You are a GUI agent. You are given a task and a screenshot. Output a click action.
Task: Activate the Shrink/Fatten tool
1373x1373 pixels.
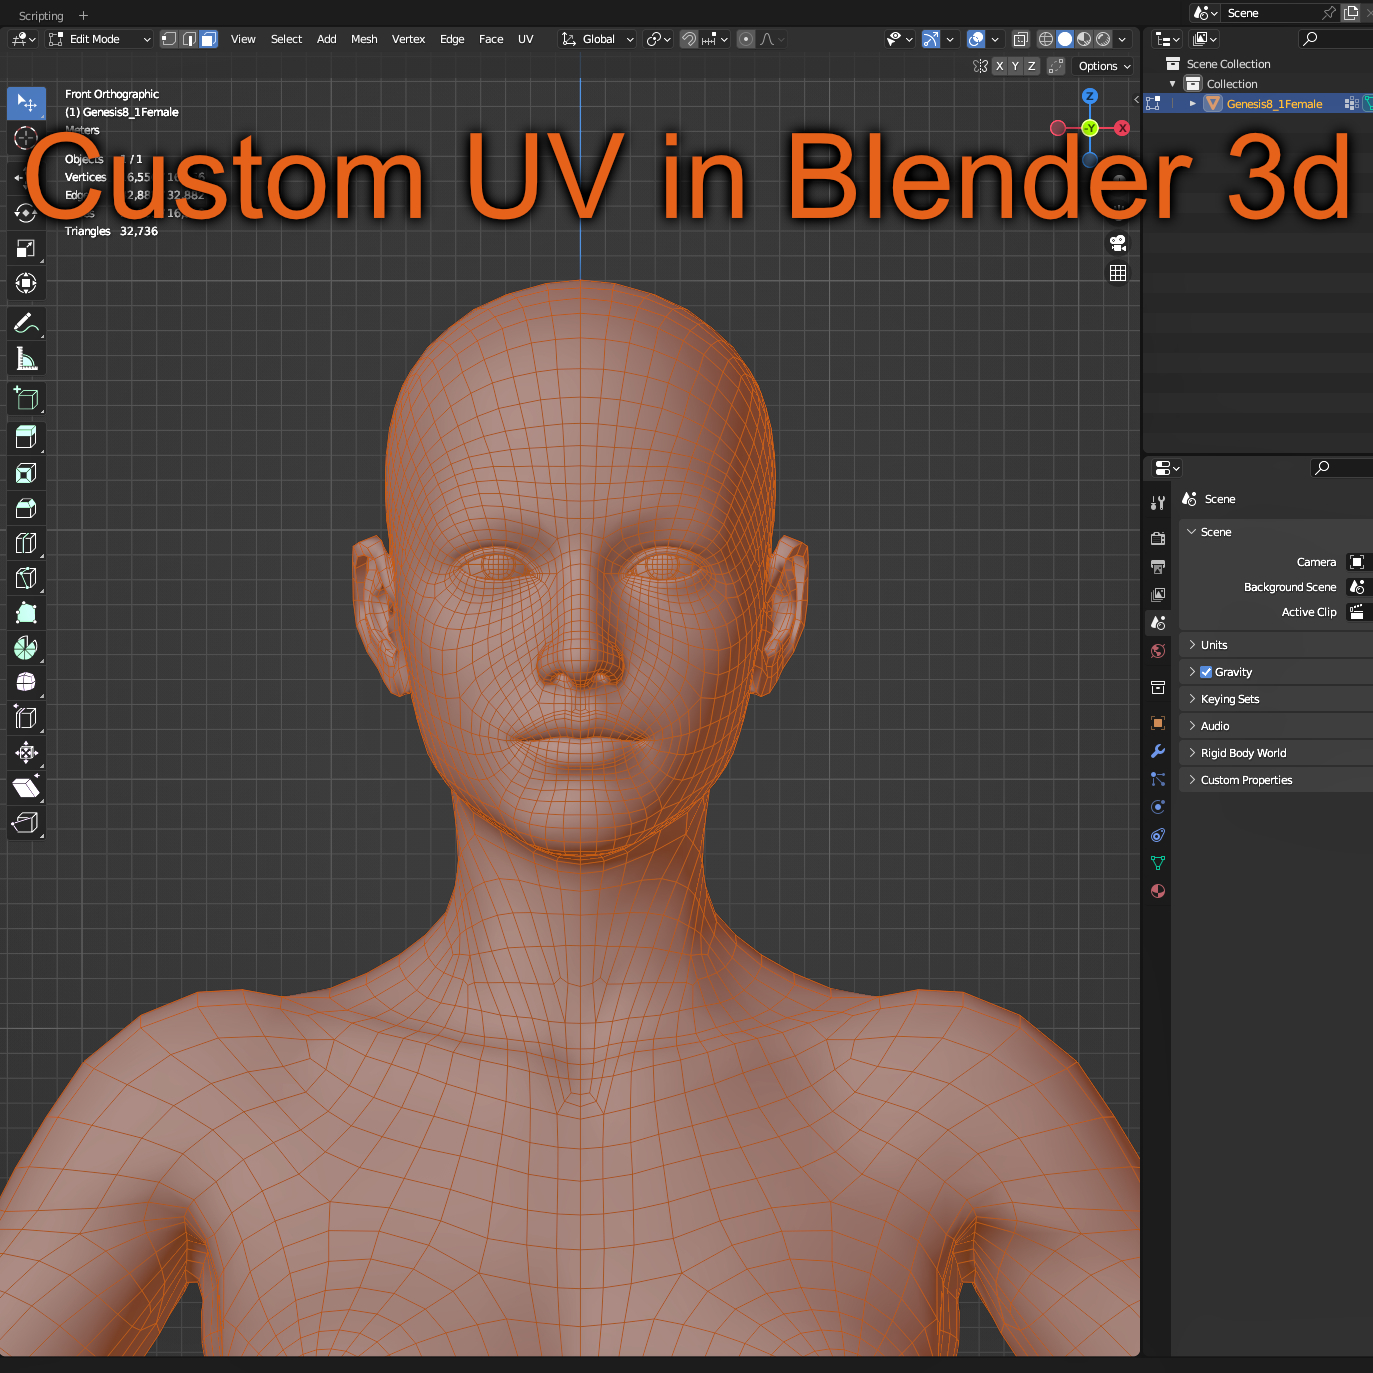tap(26, 752)
